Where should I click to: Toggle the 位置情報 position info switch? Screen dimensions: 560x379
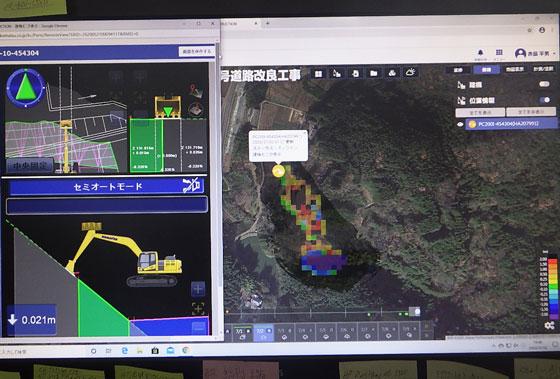545,100
